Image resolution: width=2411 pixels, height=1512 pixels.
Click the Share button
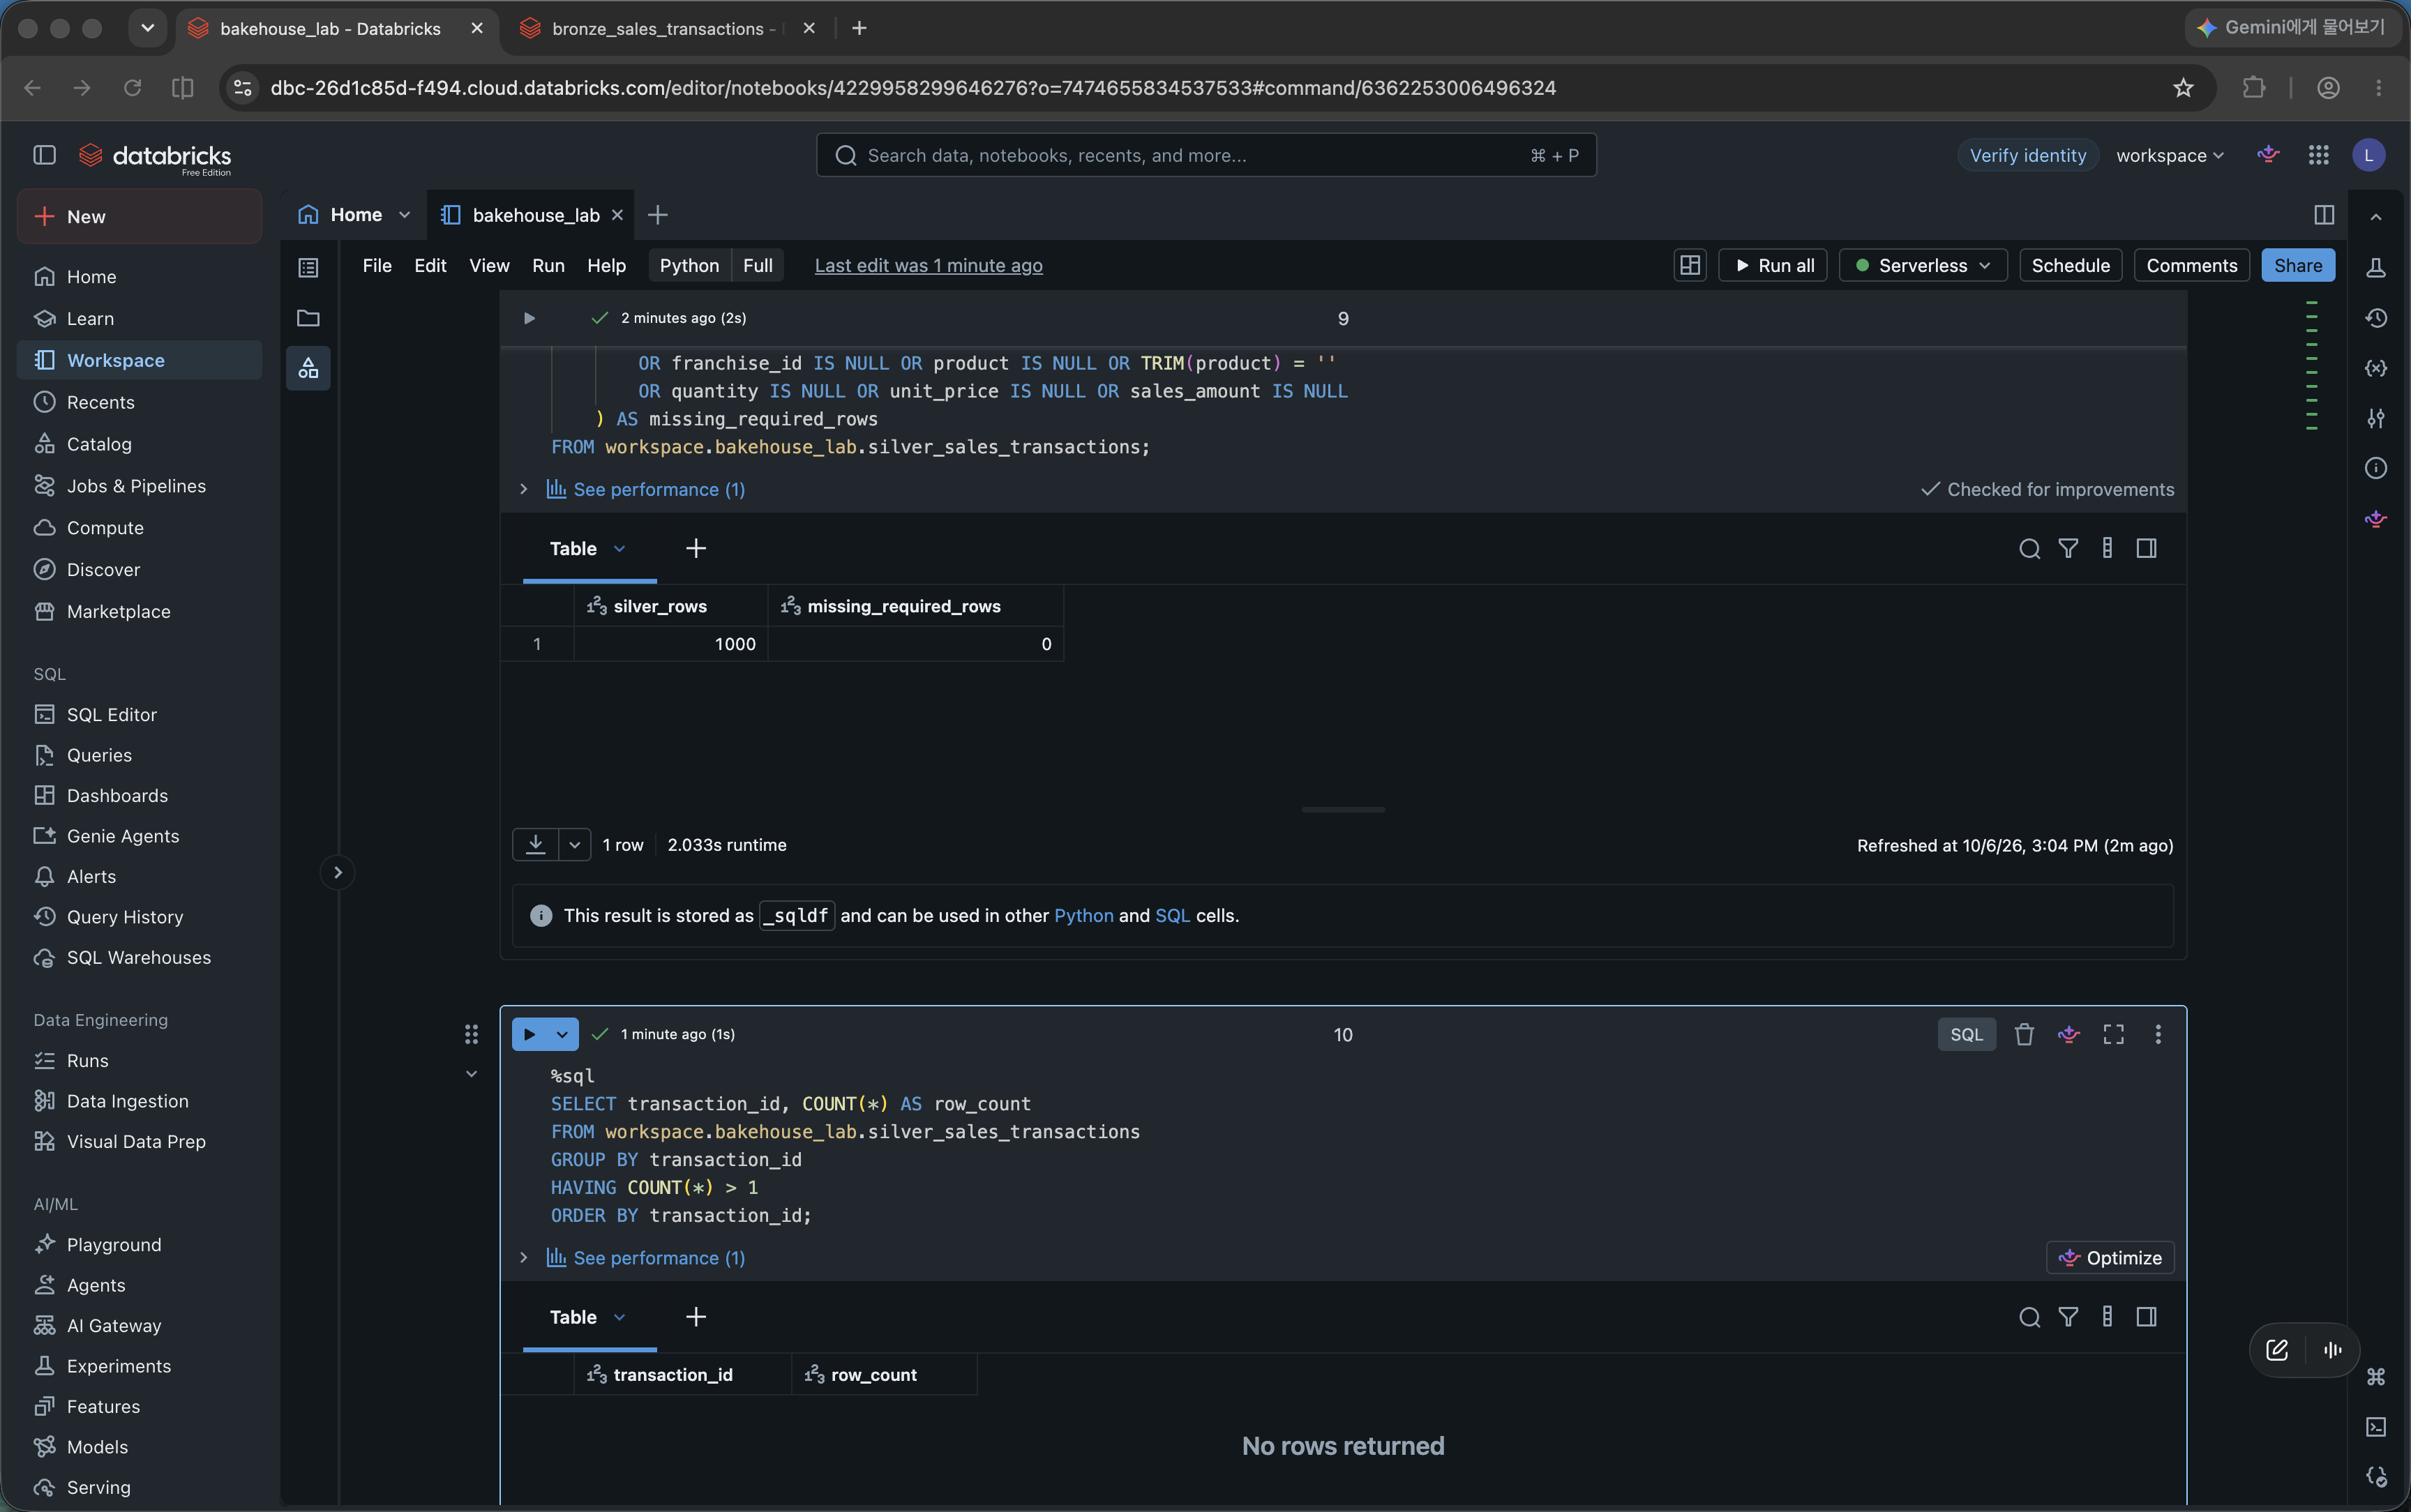click(2298, 265)
